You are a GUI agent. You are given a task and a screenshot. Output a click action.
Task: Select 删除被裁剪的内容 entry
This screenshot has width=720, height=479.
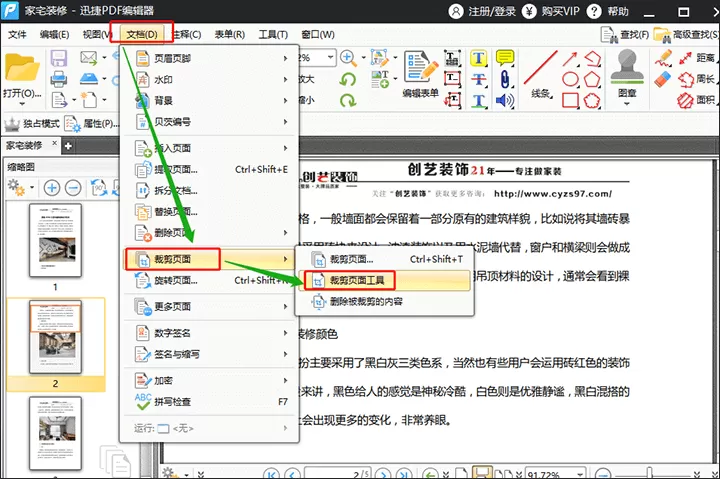[x=384, y=302]
